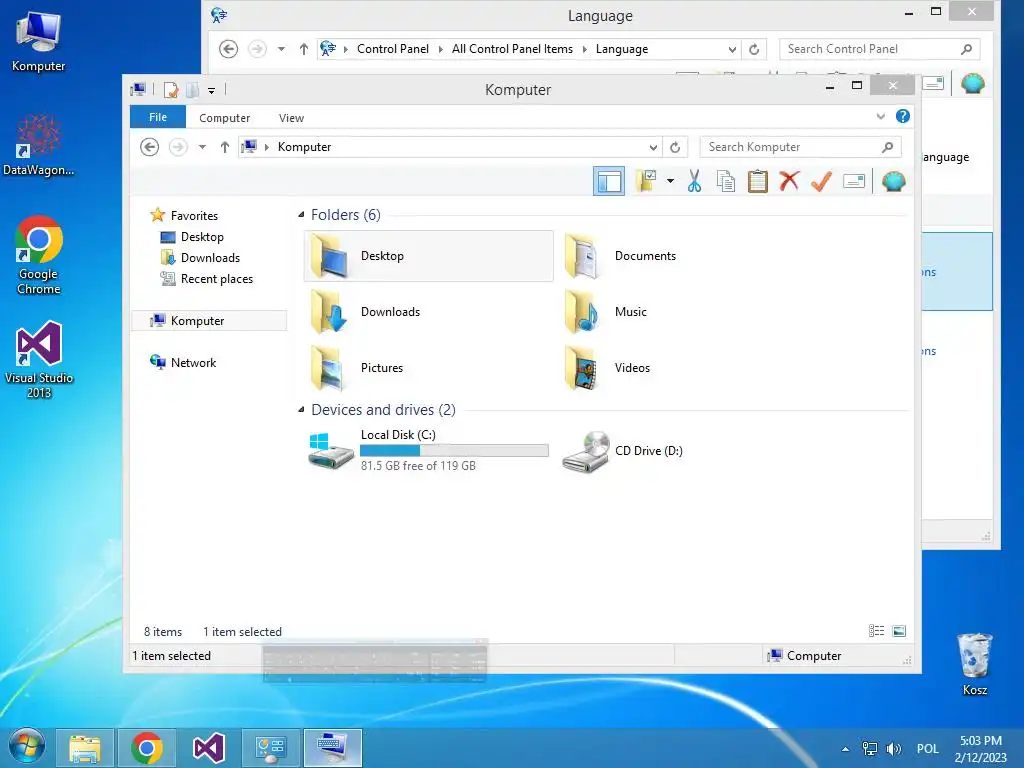Select Network in navigation pane
1024x768 pixels.
[x=193, y=362]
